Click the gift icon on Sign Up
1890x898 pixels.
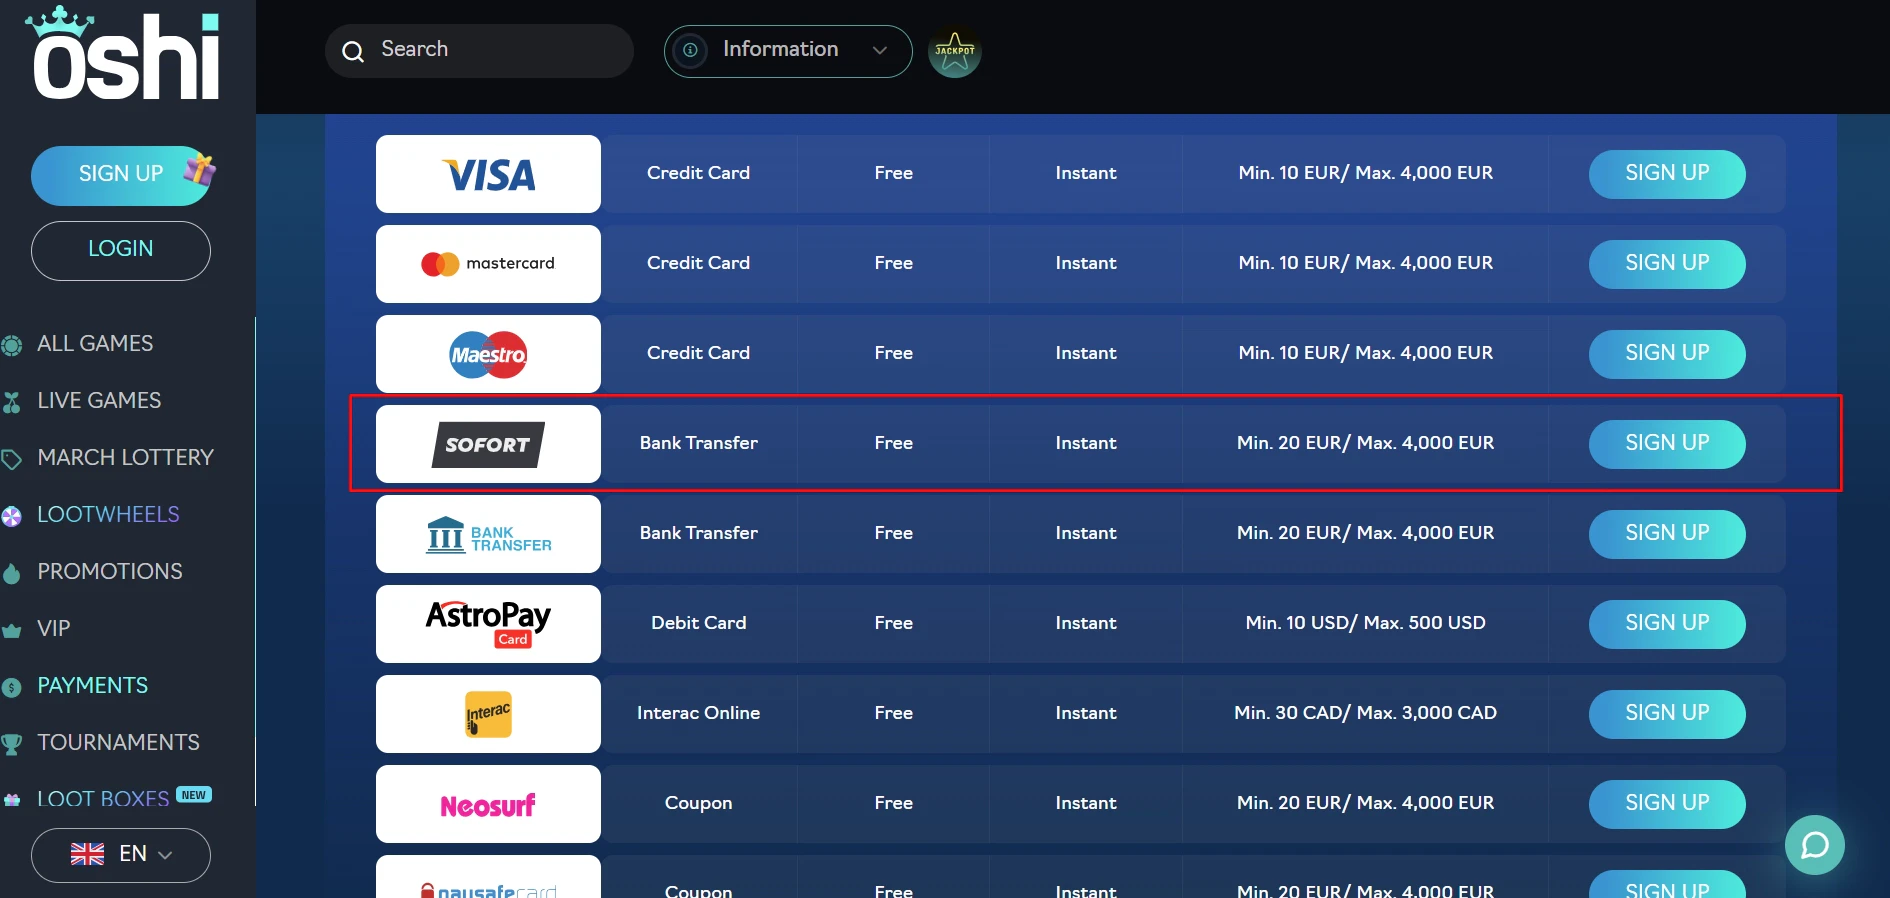point(199,170)
